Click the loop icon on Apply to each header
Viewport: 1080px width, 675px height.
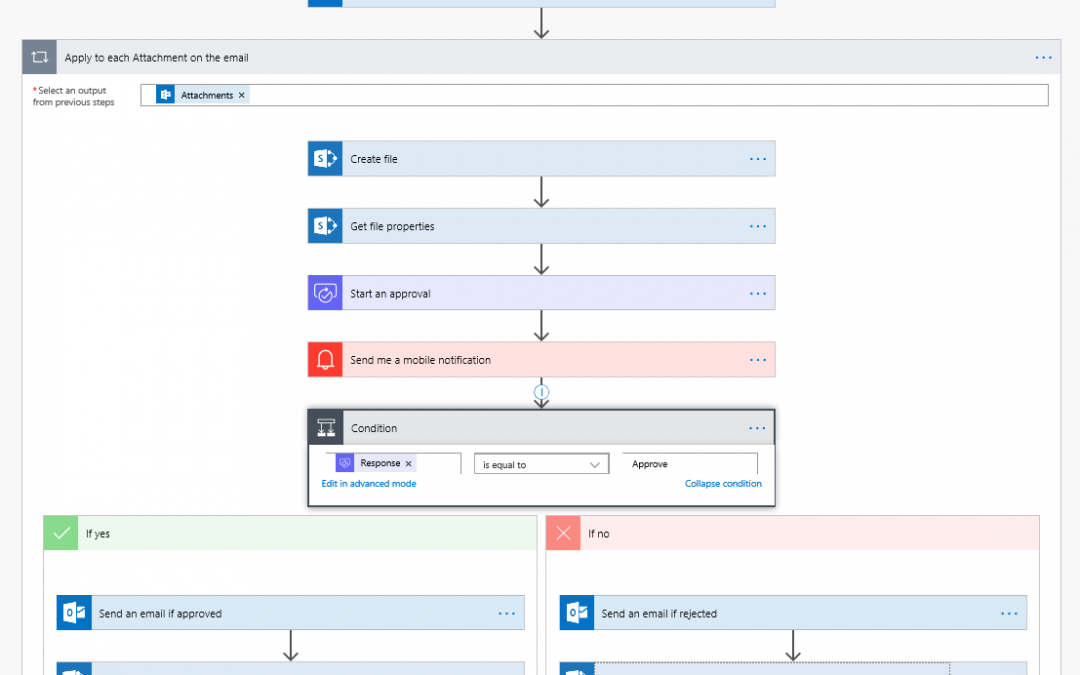click(40, 58)
